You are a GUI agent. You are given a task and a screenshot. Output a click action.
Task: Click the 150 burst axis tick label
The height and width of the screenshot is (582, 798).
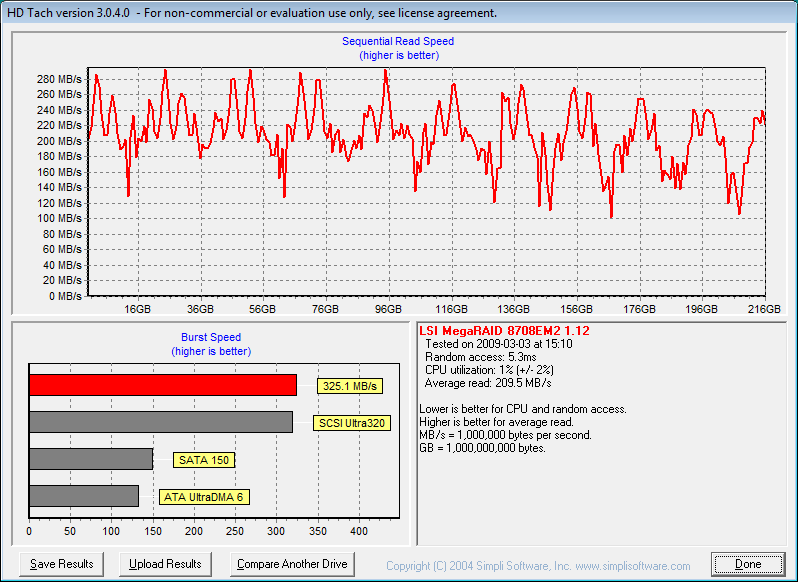point(153,531)
